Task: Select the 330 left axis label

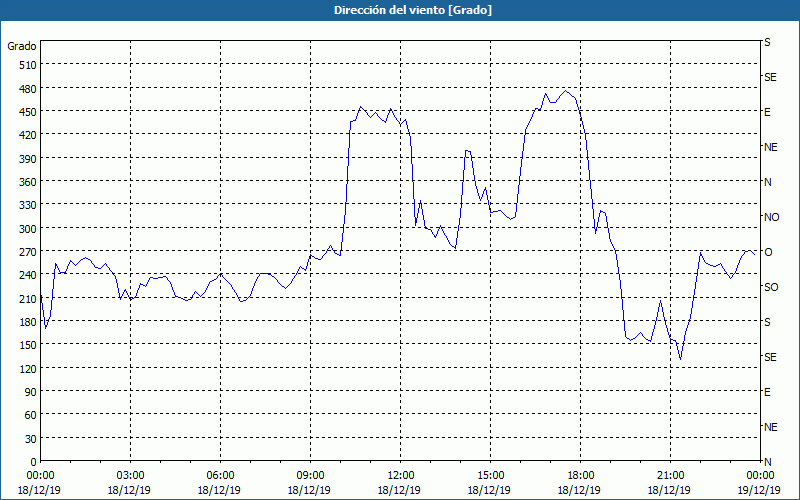Action: click(29, 205)
